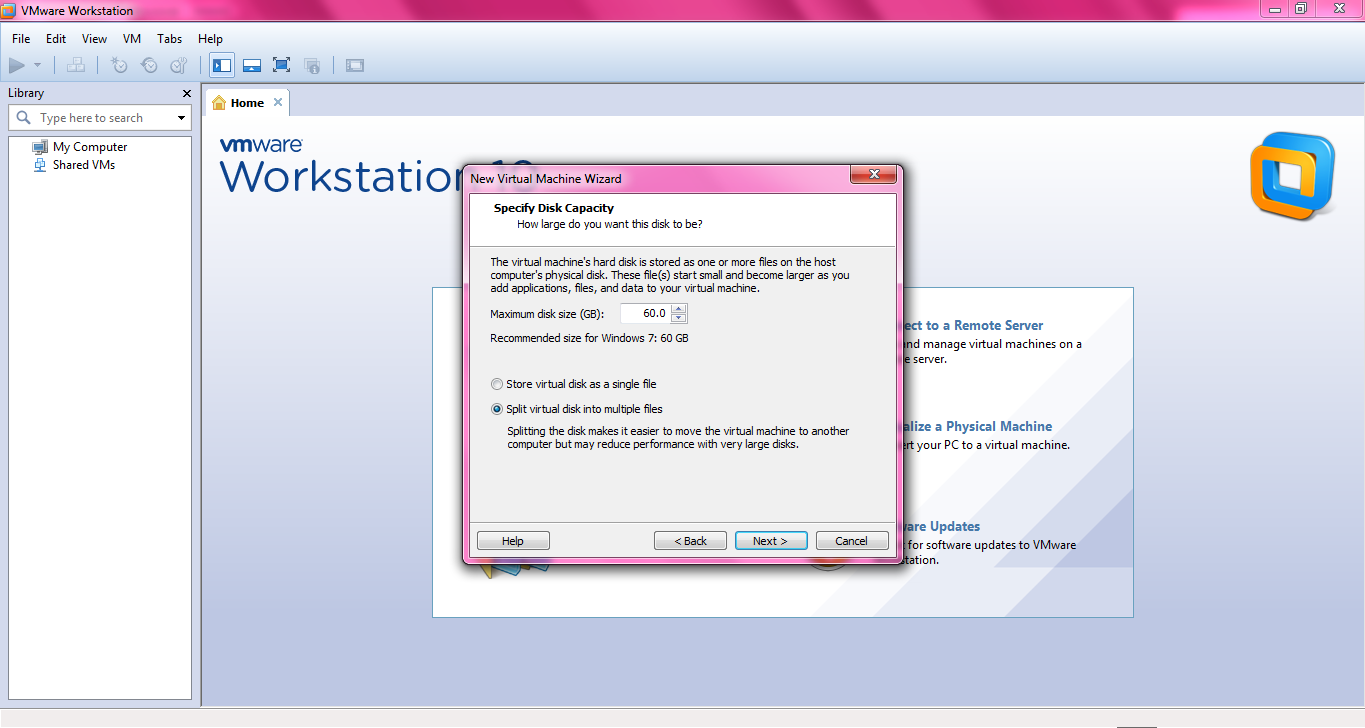Click the Next button in wizard
The height and width of the screenshot is (728, 1365).
pyautogui.click(x=771, y=541)
